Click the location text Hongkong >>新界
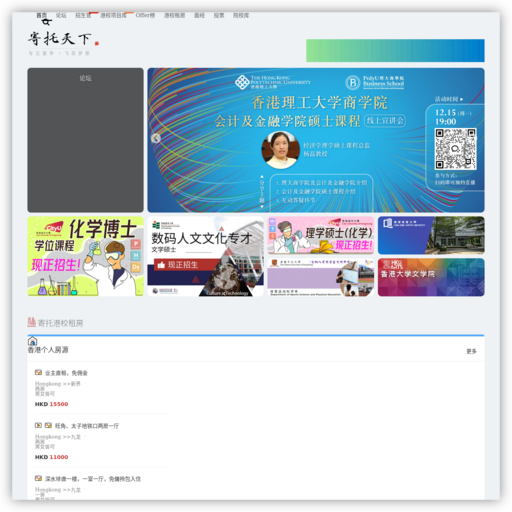Image resolution: width=512 pixels, height=512 pixels. pos(58,384)
